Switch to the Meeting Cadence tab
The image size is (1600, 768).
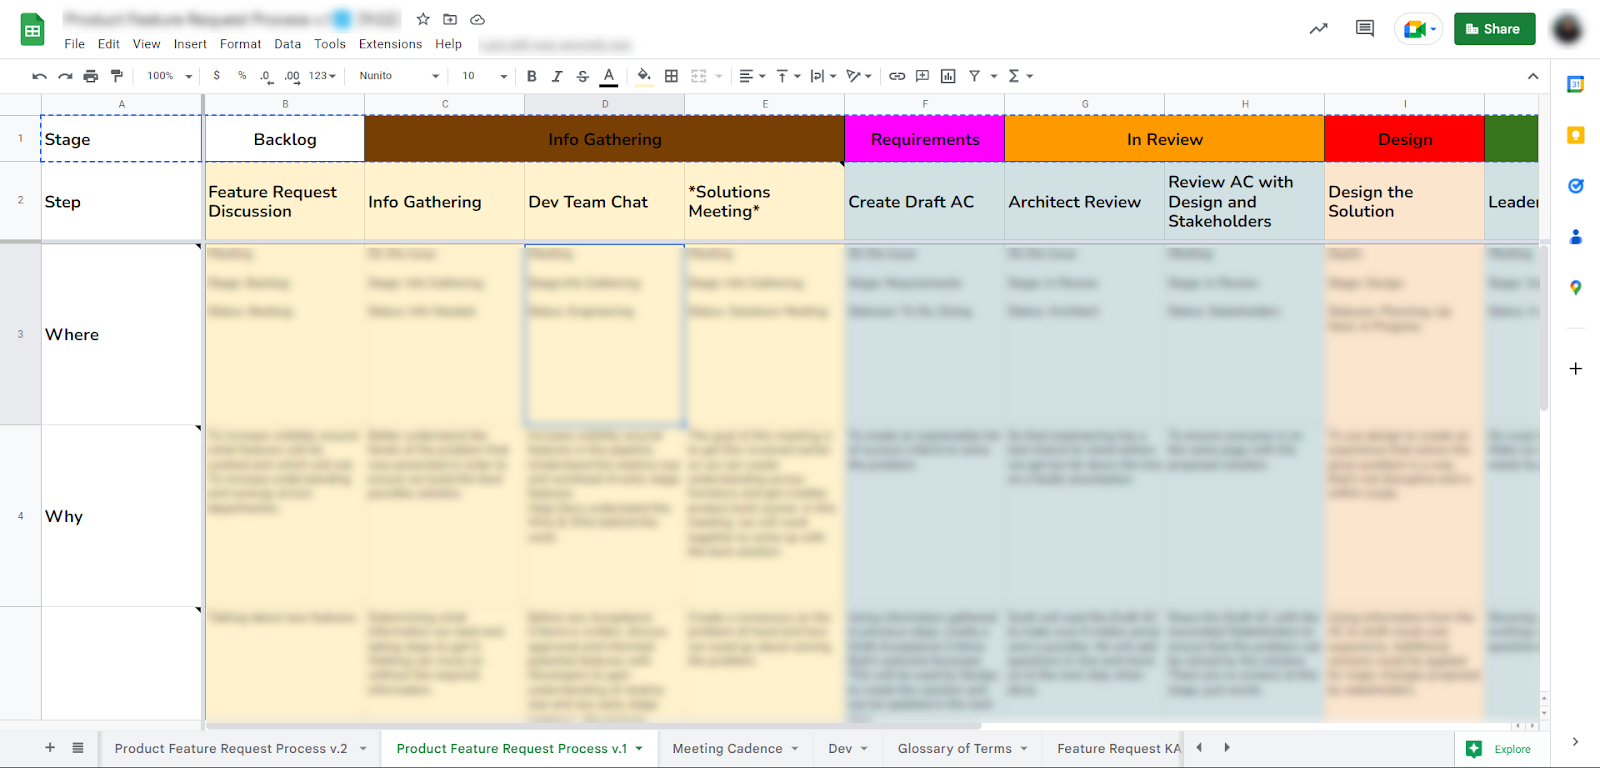click(x=735, y=748)
